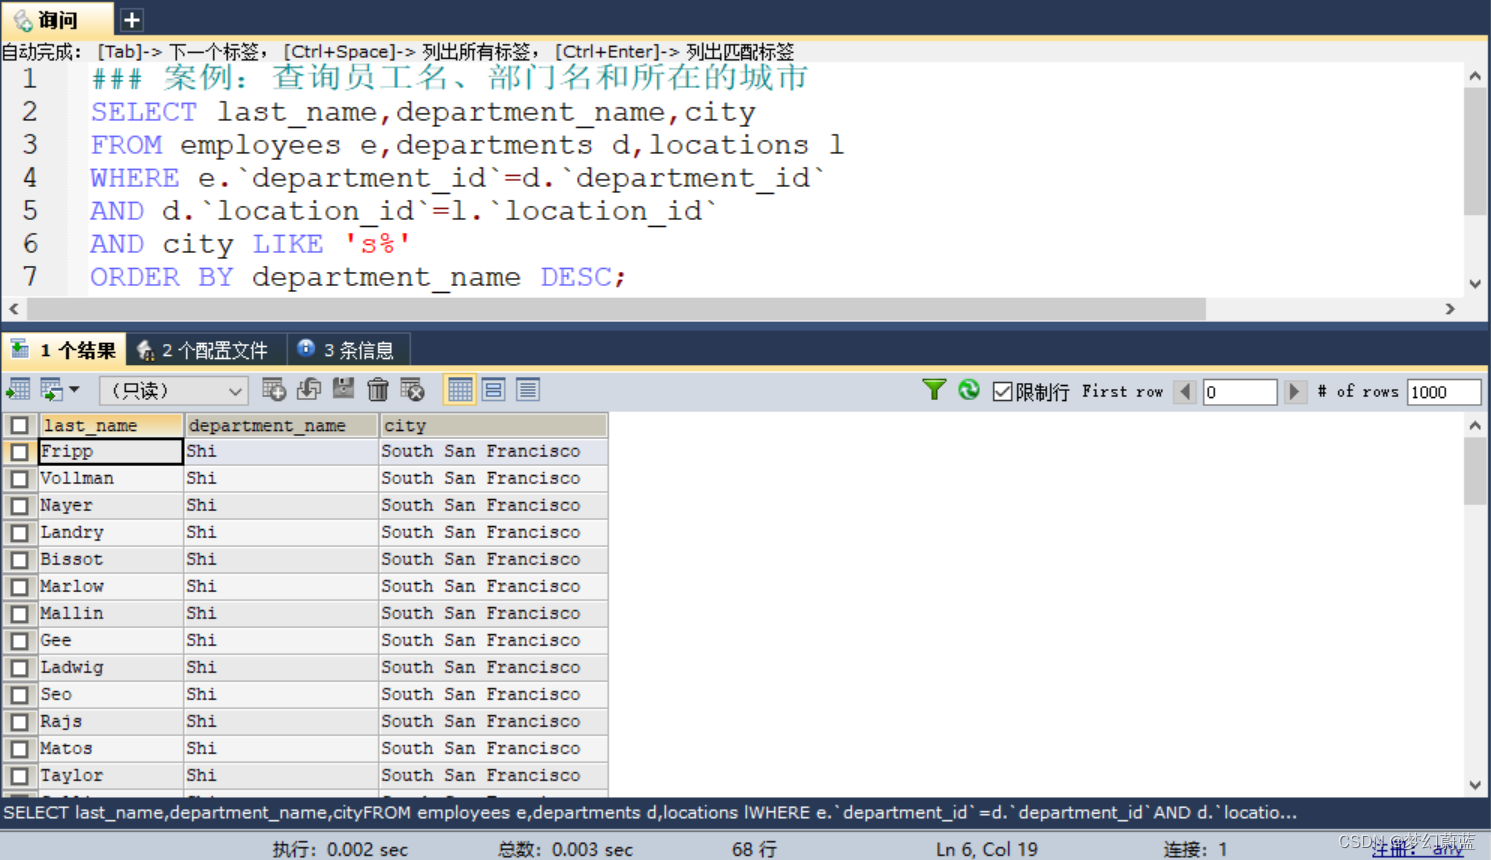Click the # of rows input field
The height and width of the screenshot is (860, 1491).
(x=1443, y=391)
